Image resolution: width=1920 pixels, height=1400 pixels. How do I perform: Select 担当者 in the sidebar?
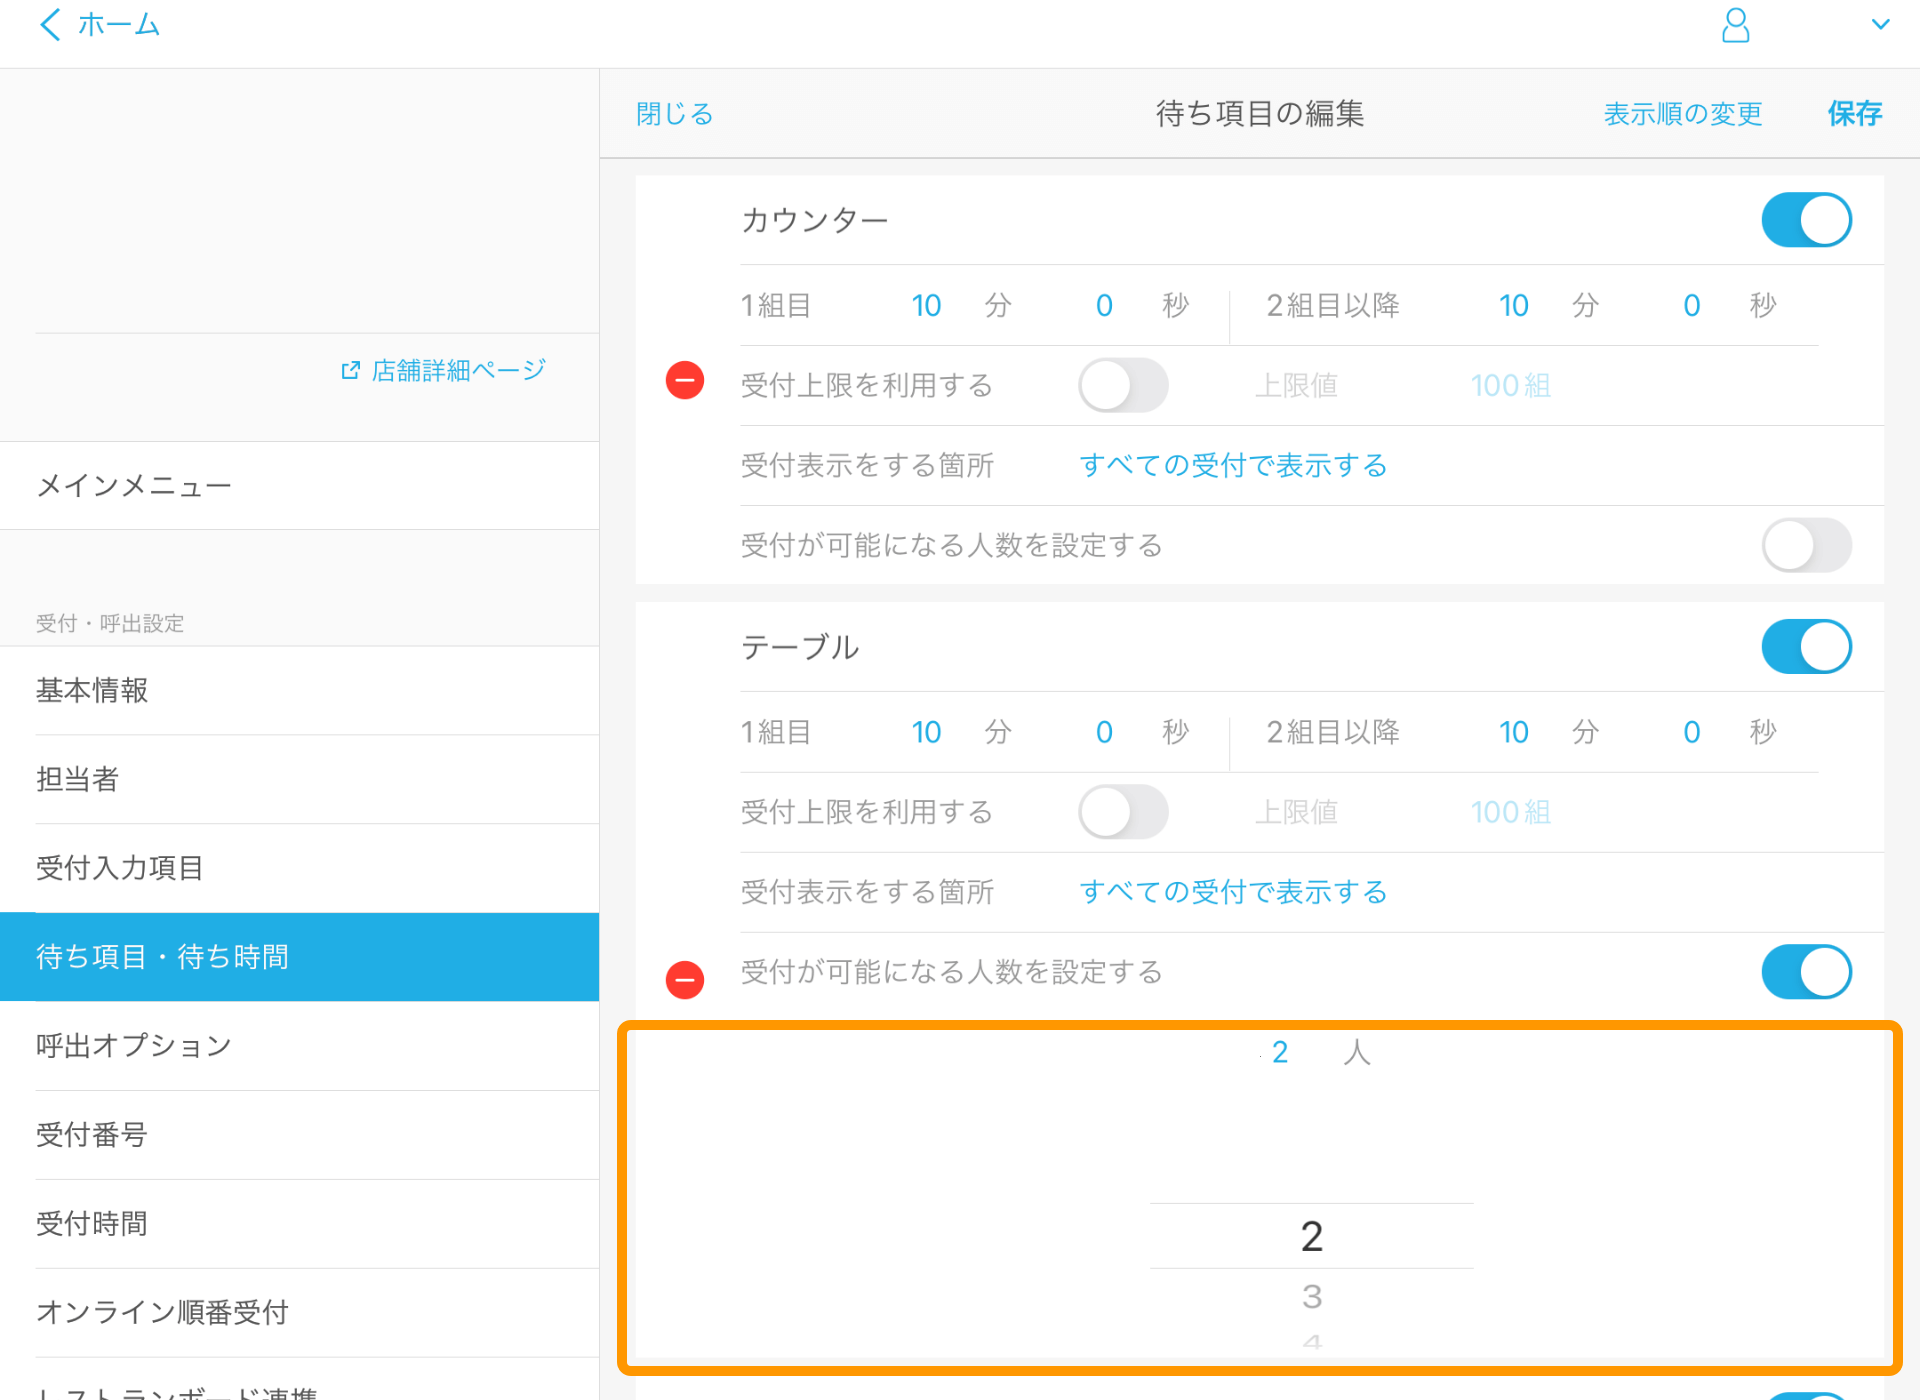[300, 779]
